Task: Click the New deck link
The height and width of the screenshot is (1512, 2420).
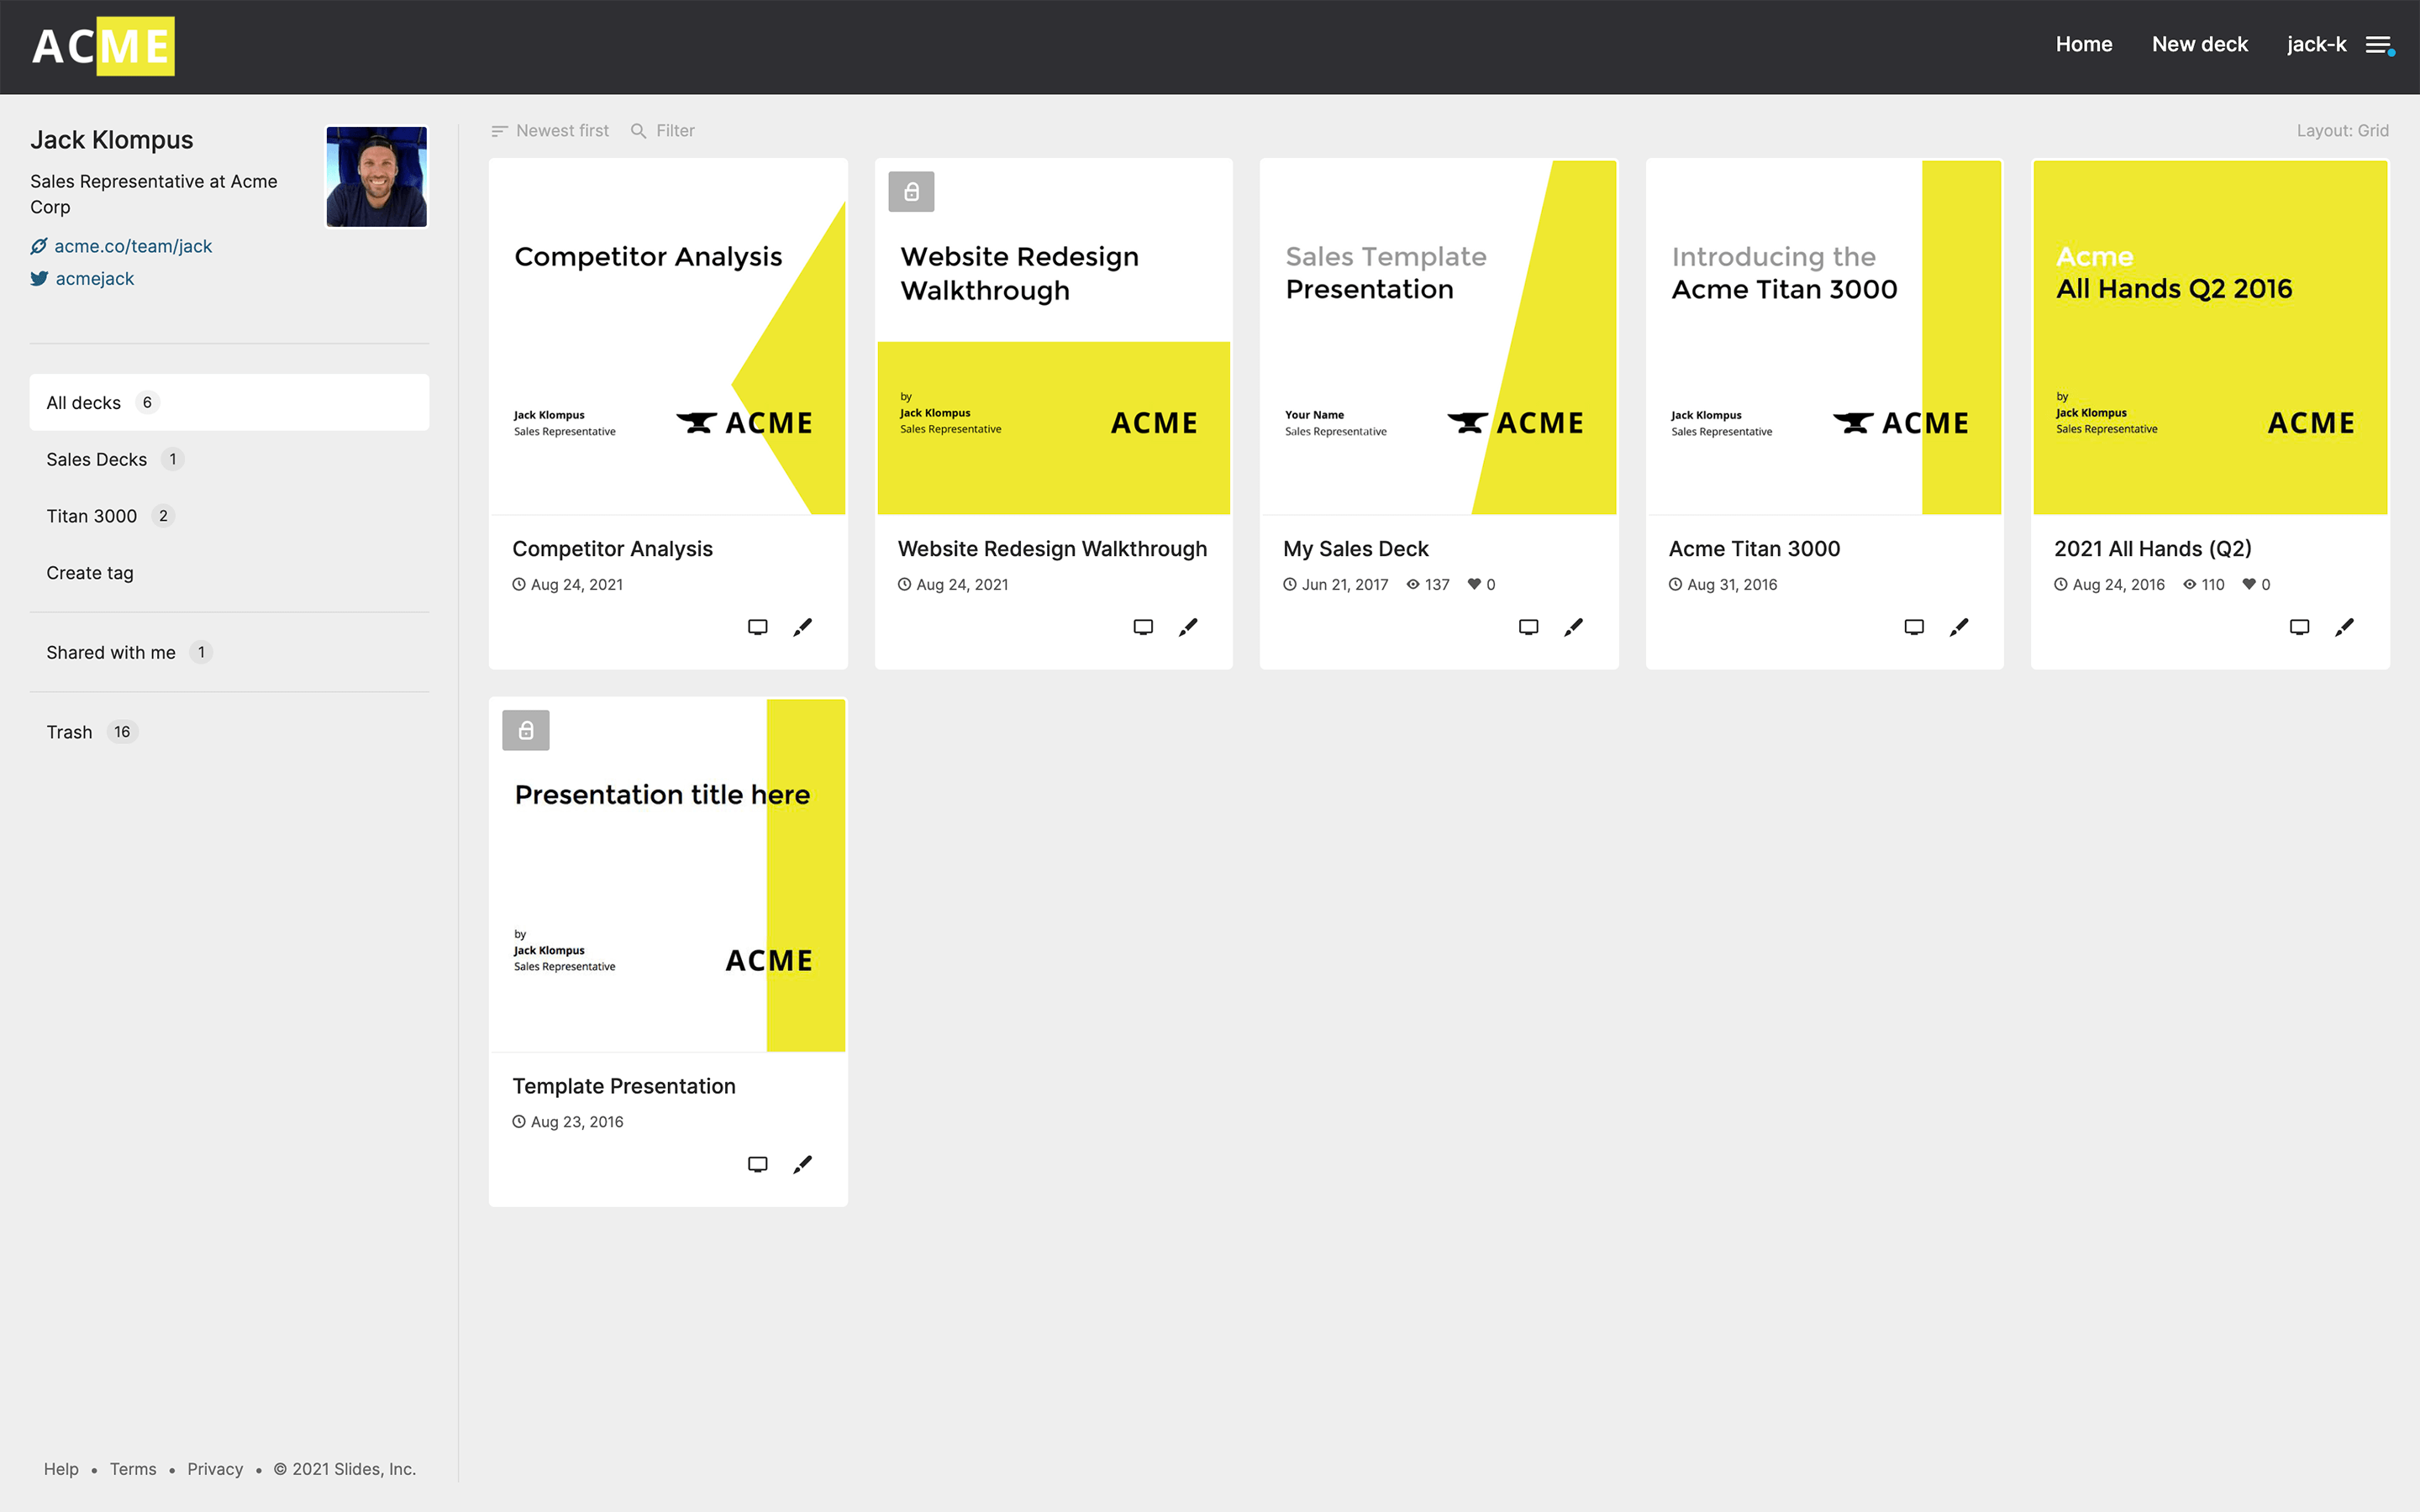Action: (x=2199, y=45)
